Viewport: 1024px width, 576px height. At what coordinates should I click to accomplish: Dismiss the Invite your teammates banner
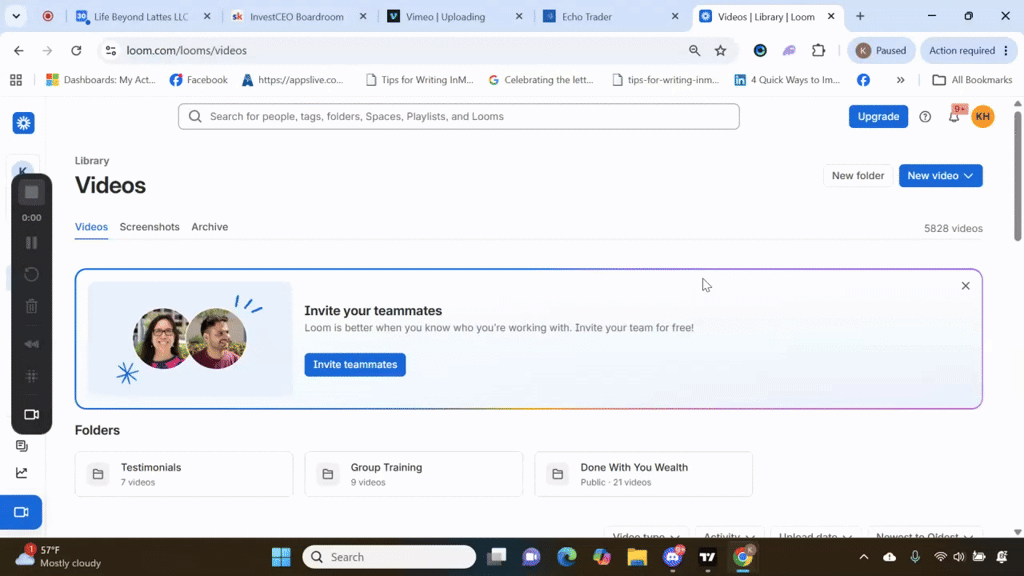(966, 286)
